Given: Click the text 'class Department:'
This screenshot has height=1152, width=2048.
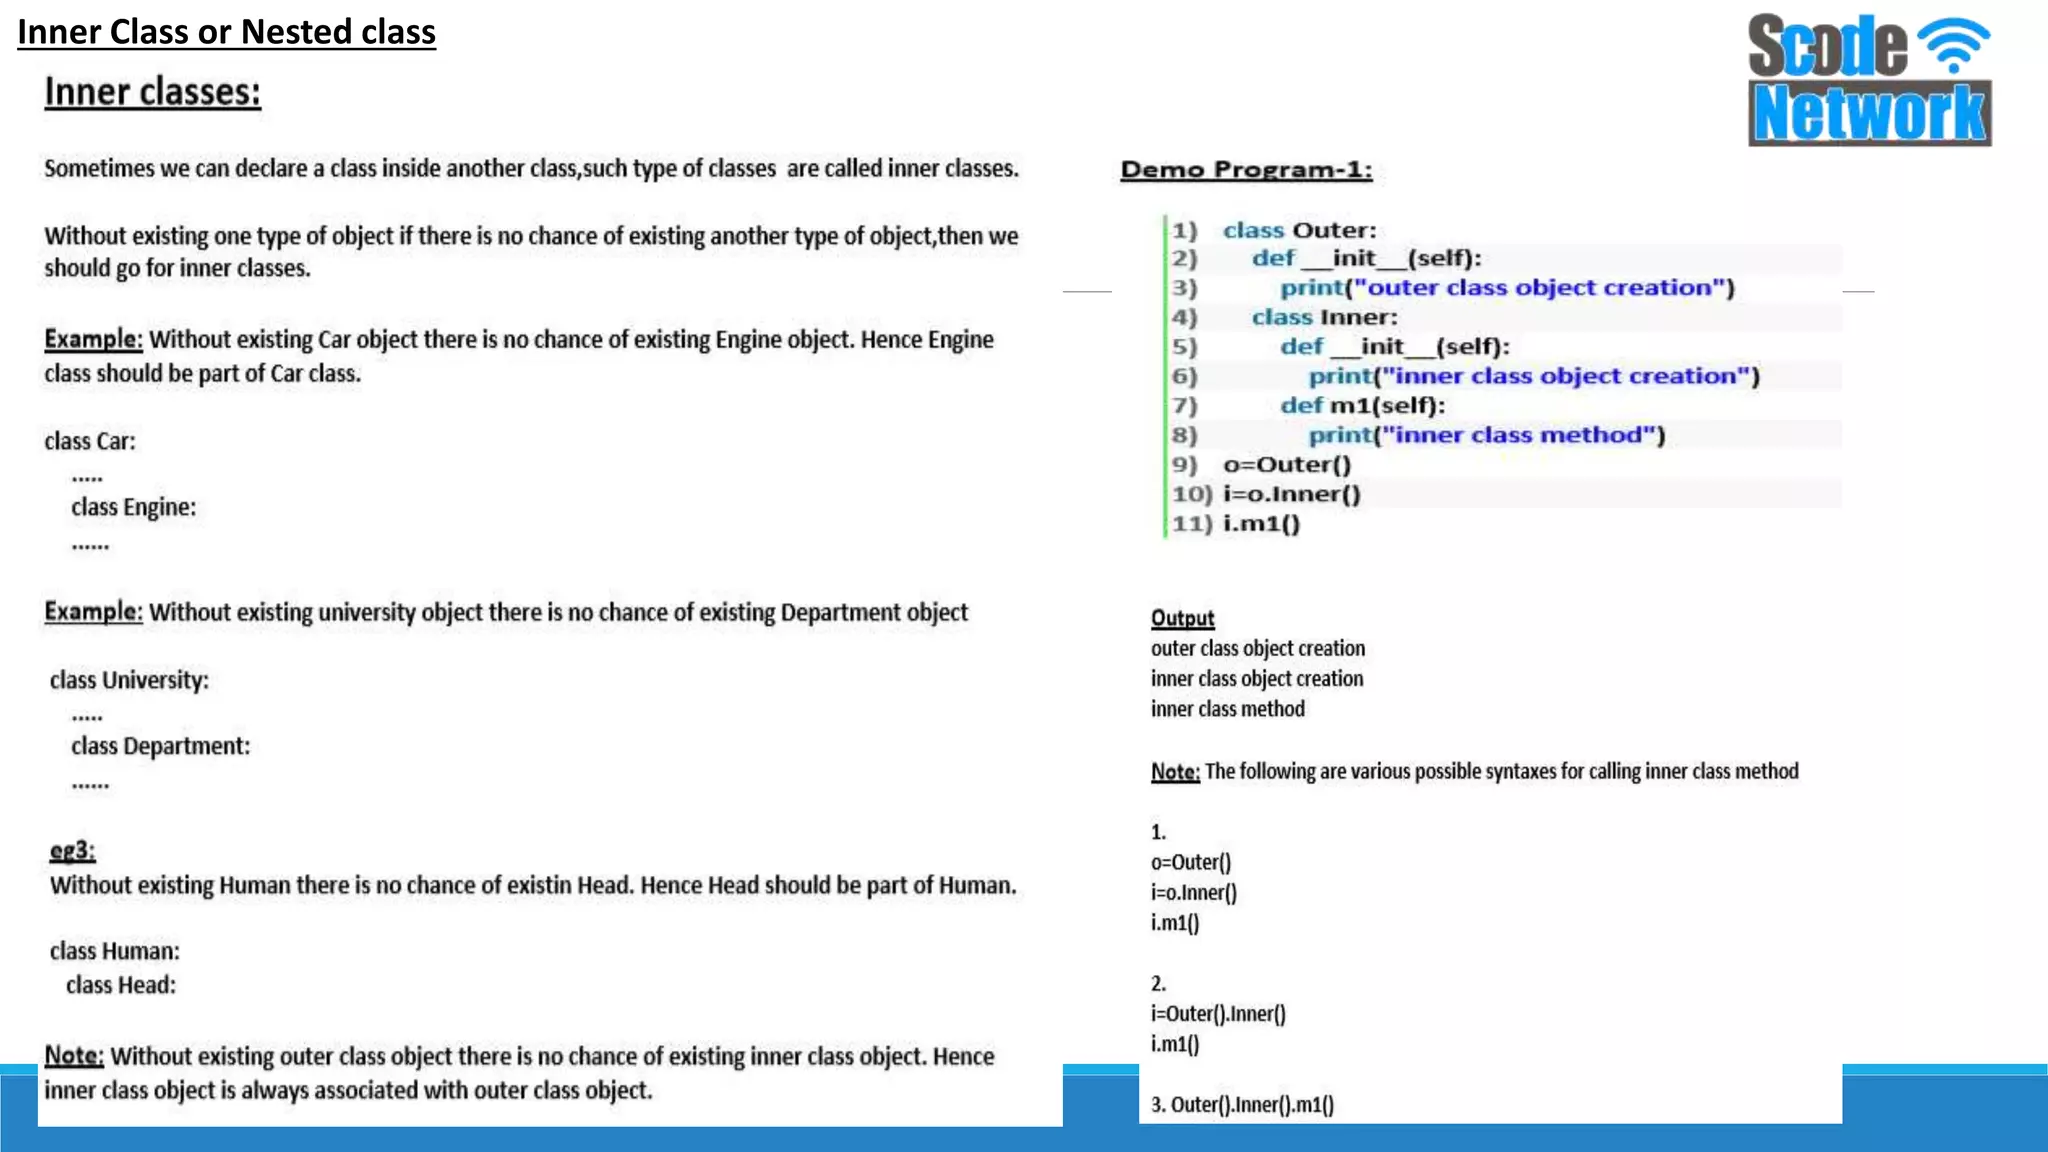Looking at the screenshot, I should tap(160, 746).
